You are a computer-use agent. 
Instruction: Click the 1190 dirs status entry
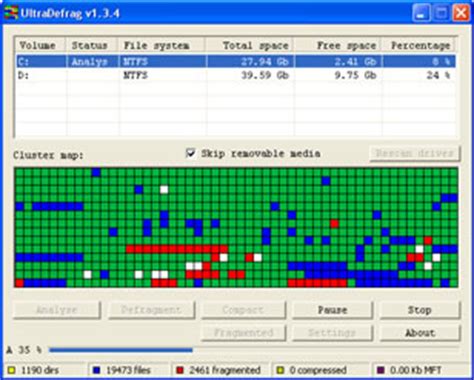pyautogui.click(x=40, y=370)
